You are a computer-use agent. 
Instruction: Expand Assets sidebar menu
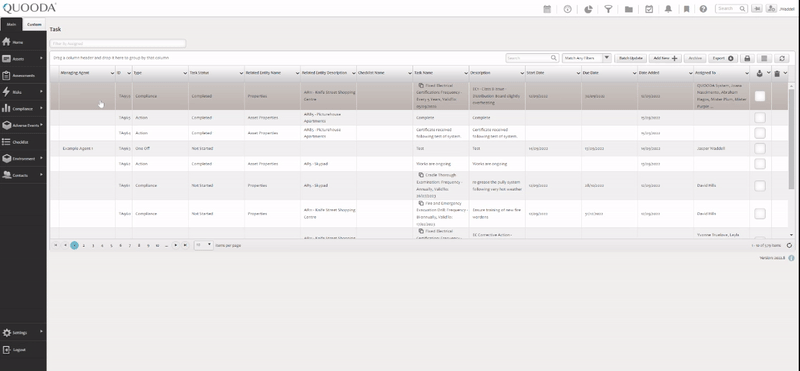point(23,59)
